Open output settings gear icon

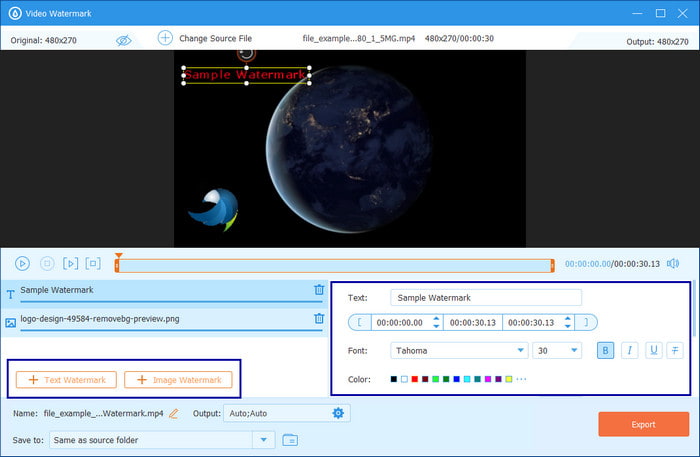pyautogui.click(x=338, y=413)
